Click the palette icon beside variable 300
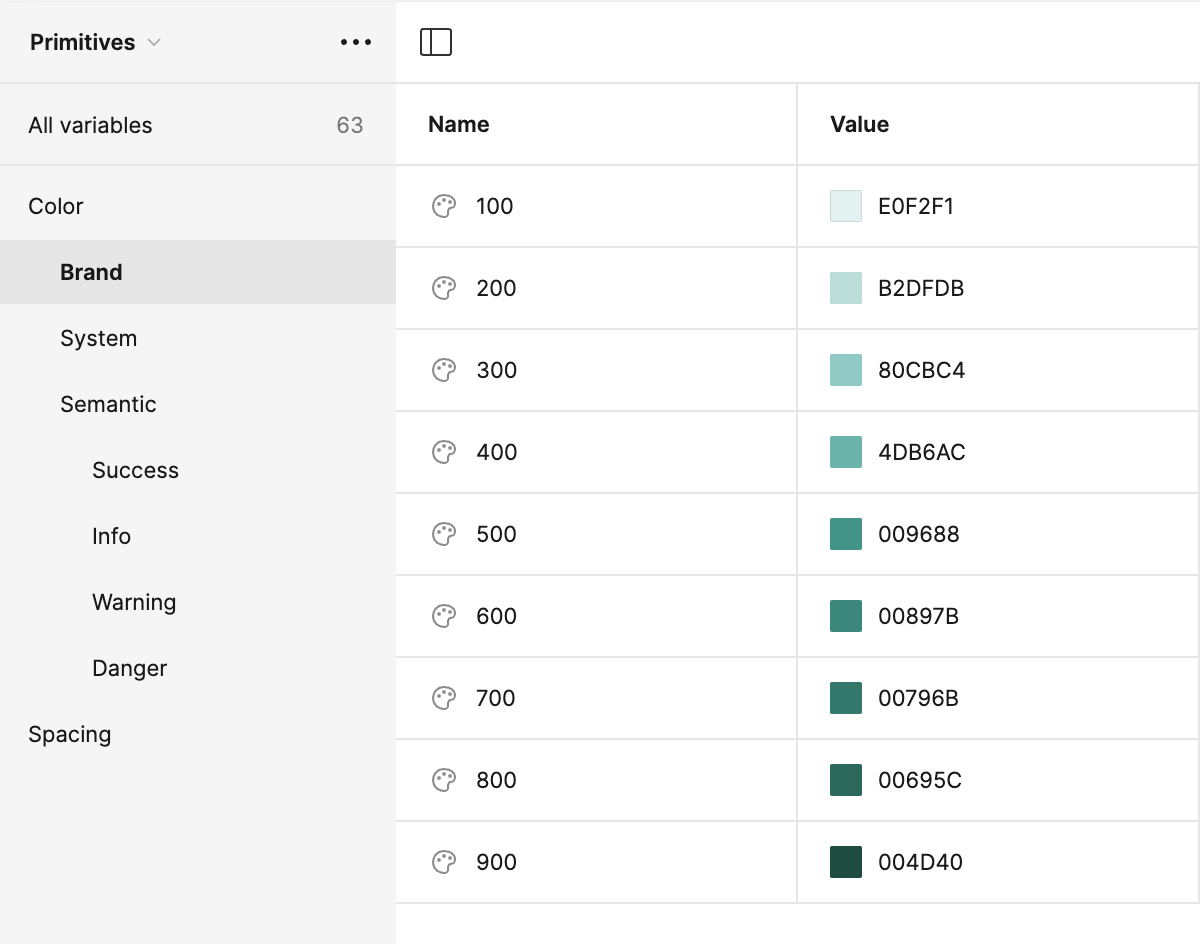 coord(444,370)
